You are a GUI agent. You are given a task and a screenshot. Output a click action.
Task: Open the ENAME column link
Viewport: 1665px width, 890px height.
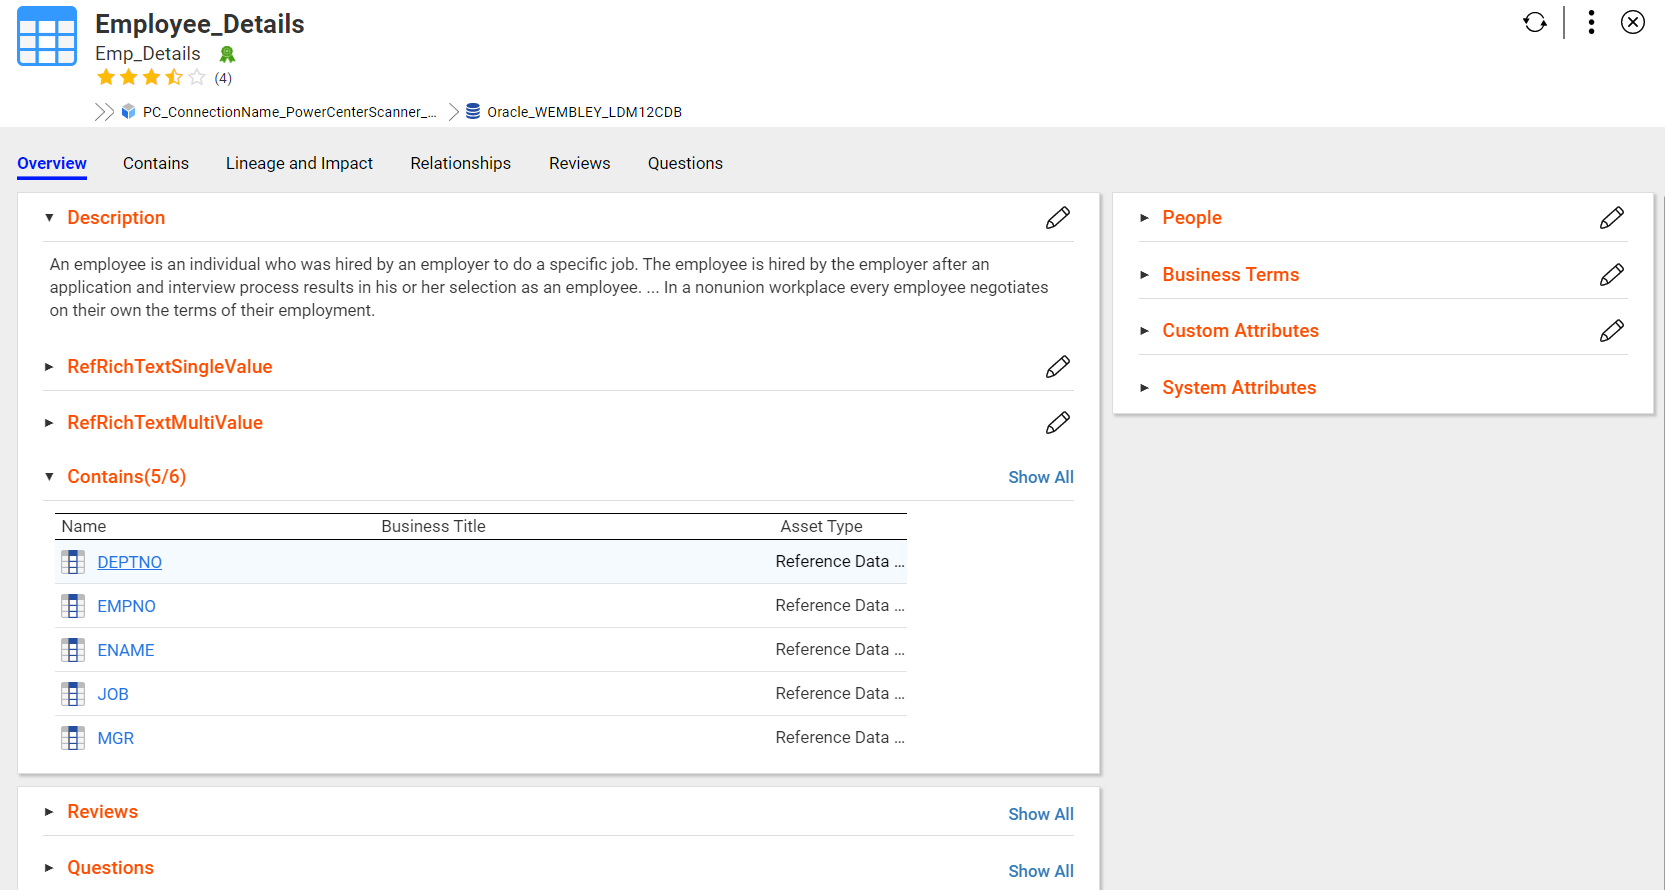126,650
